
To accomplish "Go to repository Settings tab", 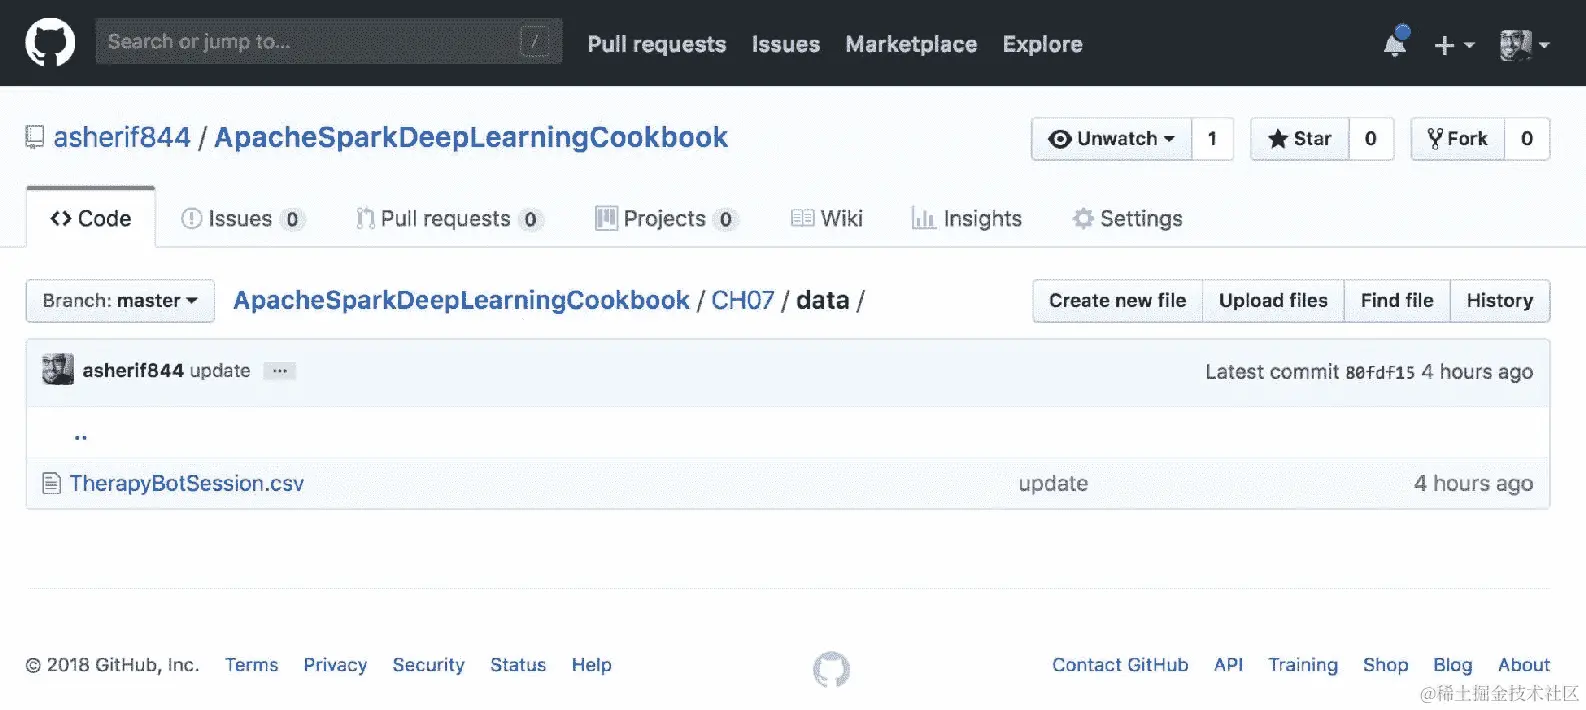I will pyautogui.click(x=1127, y=219).
